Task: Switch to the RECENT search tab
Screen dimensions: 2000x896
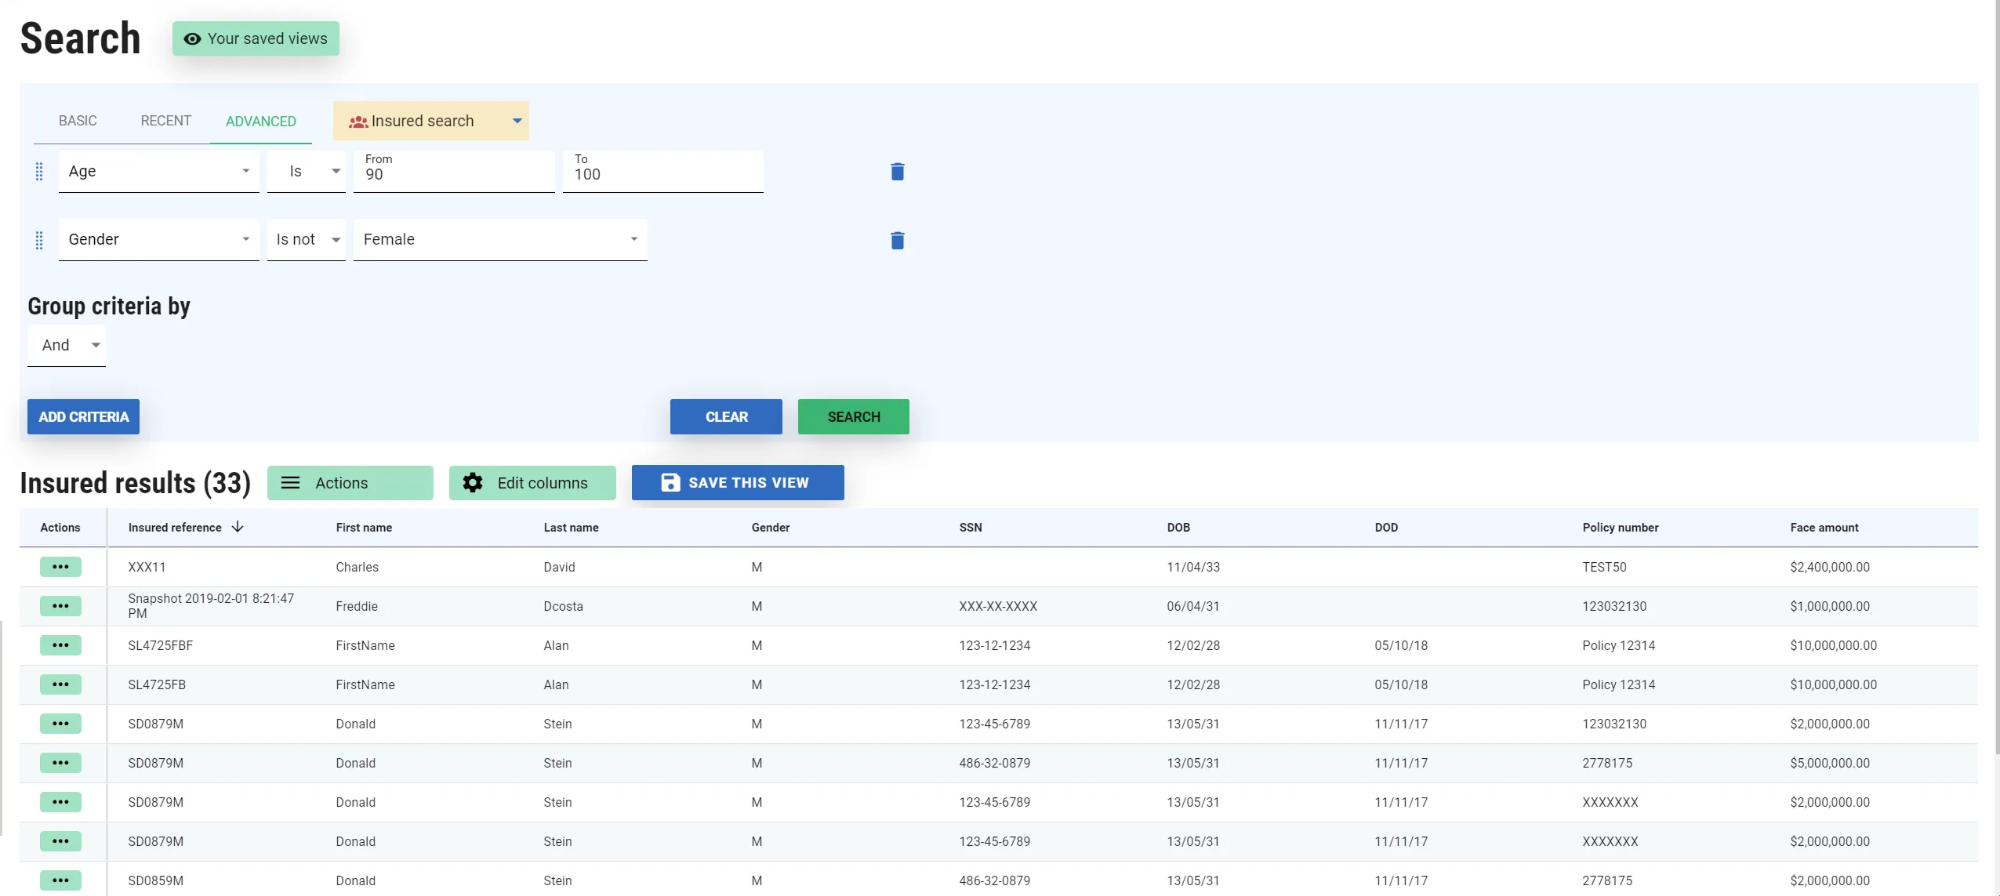Action: click(166, 121)
